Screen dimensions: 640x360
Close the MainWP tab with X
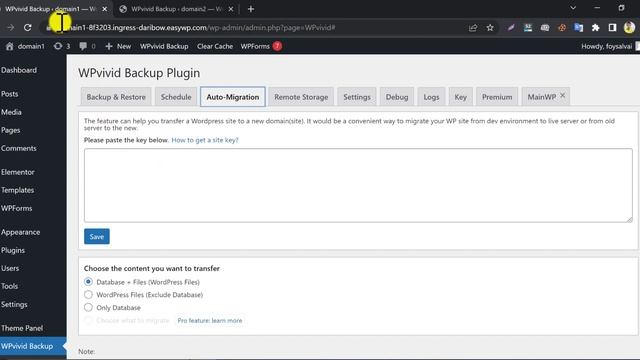tap(562, 95)
